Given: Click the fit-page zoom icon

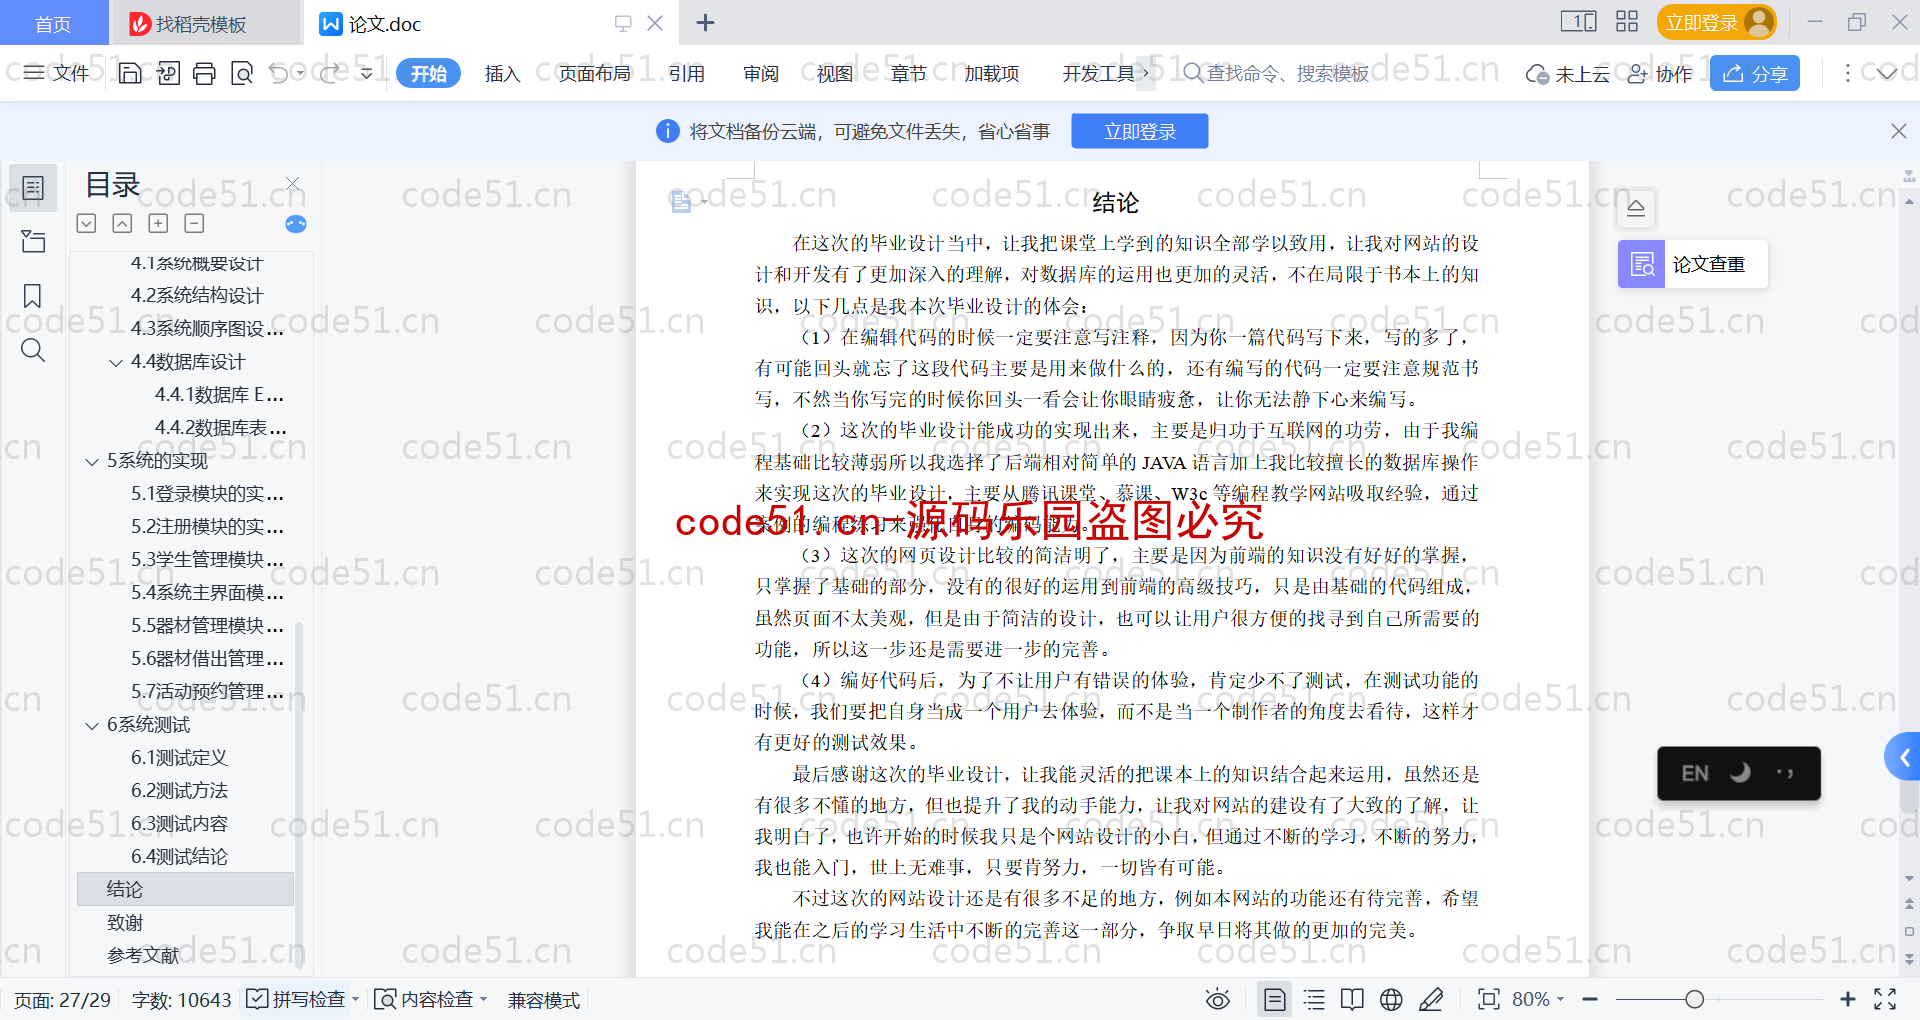Looking at the screenshot, I should click(1489, 999).
